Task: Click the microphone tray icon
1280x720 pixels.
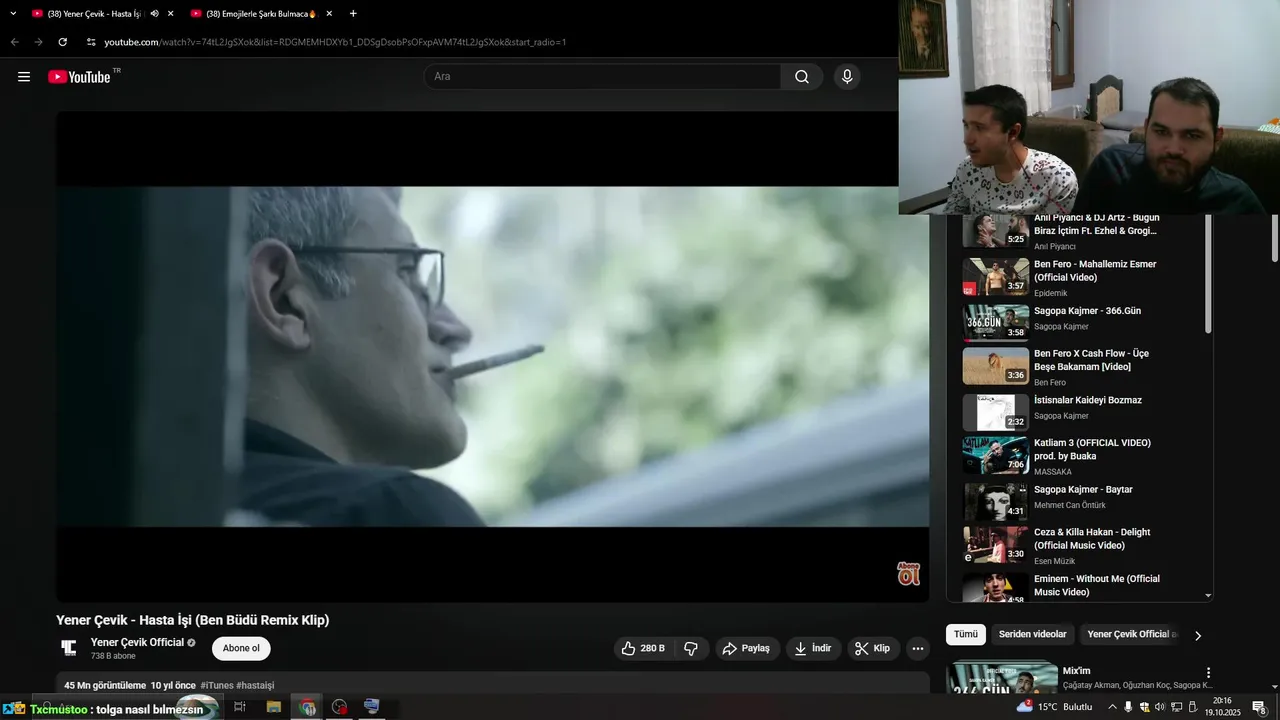Action: 1128,707
